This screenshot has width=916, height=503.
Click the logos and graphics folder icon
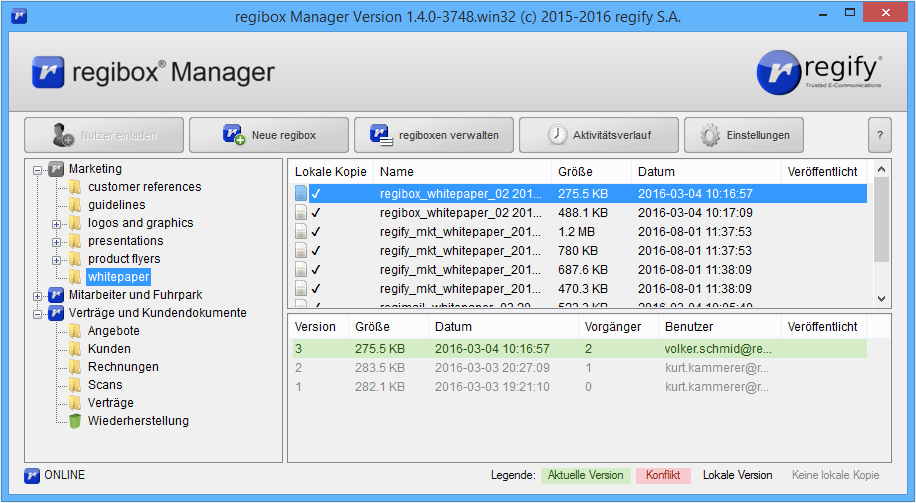(75, 223)
